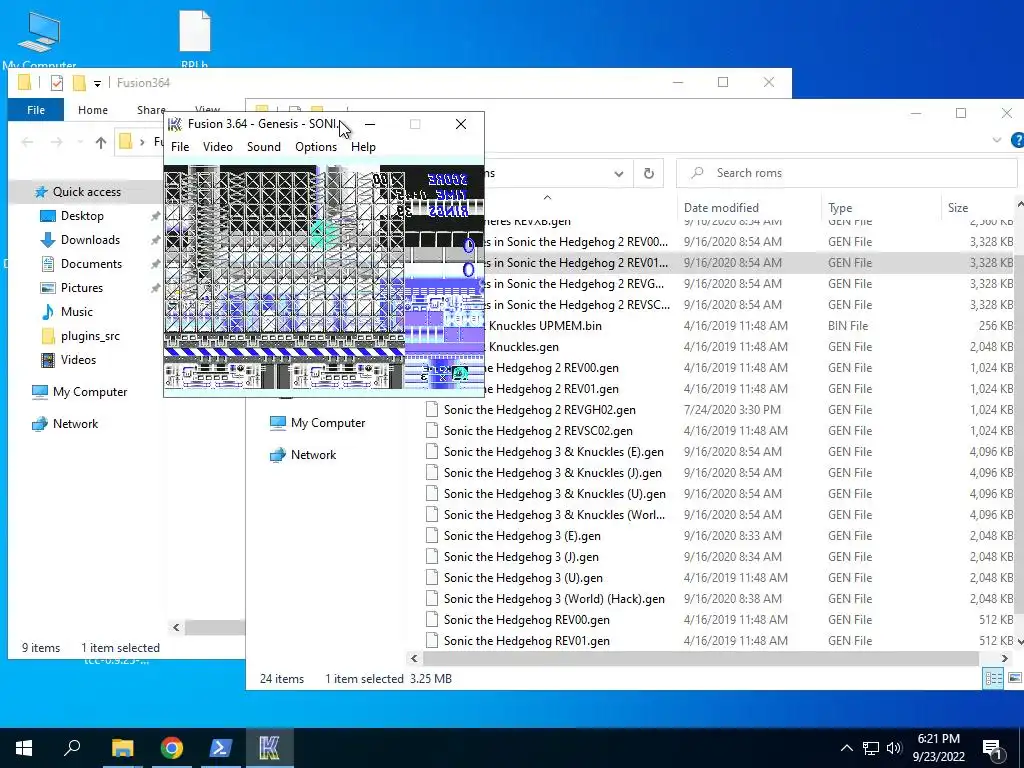Open Customize Quick Access Toolbar dropdown in Fusion364
Viewport: 1024px width, 768px height.
point(97,84)
